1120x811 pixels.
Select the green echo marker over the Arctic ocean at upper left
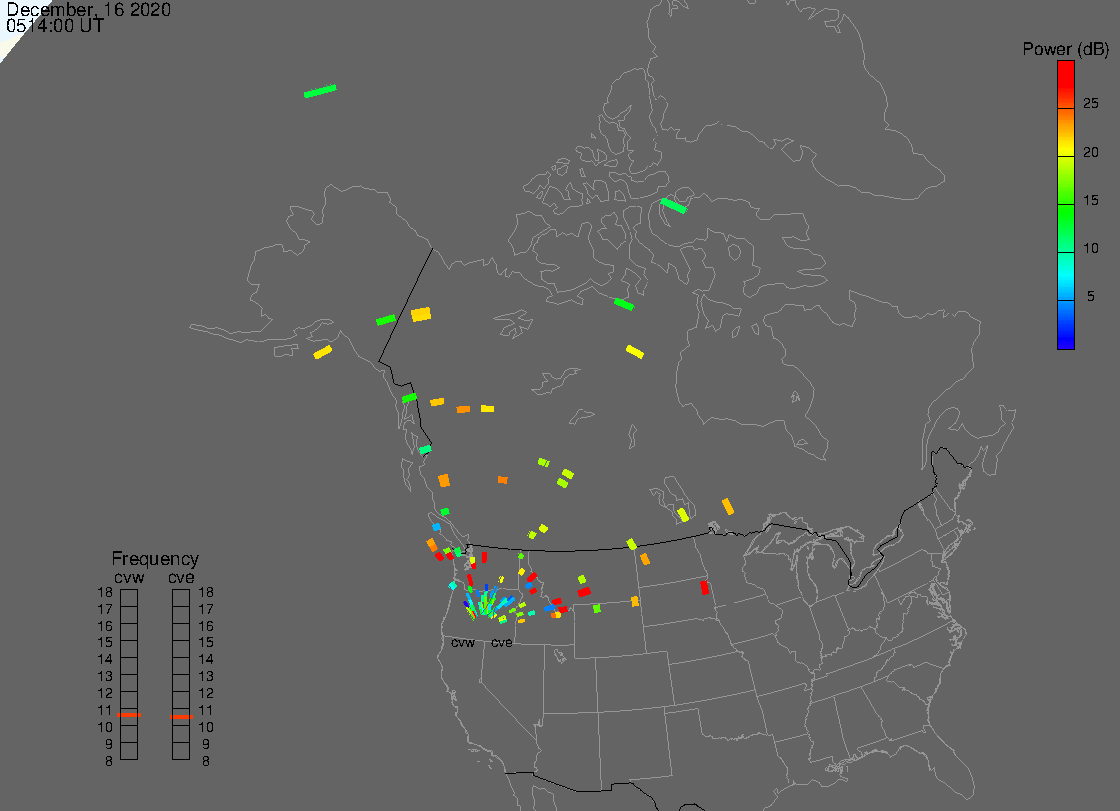coord(320,91)
